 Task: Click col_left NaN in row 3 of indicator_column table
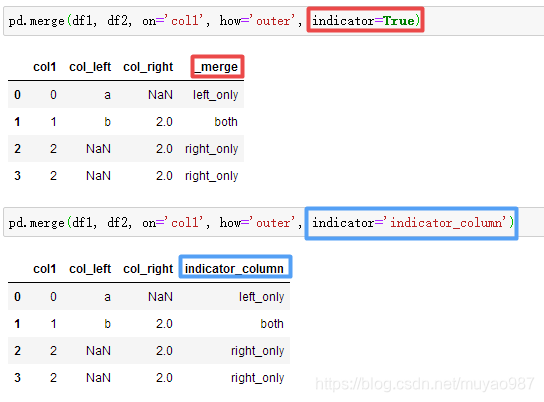click(x=99, y=378)
